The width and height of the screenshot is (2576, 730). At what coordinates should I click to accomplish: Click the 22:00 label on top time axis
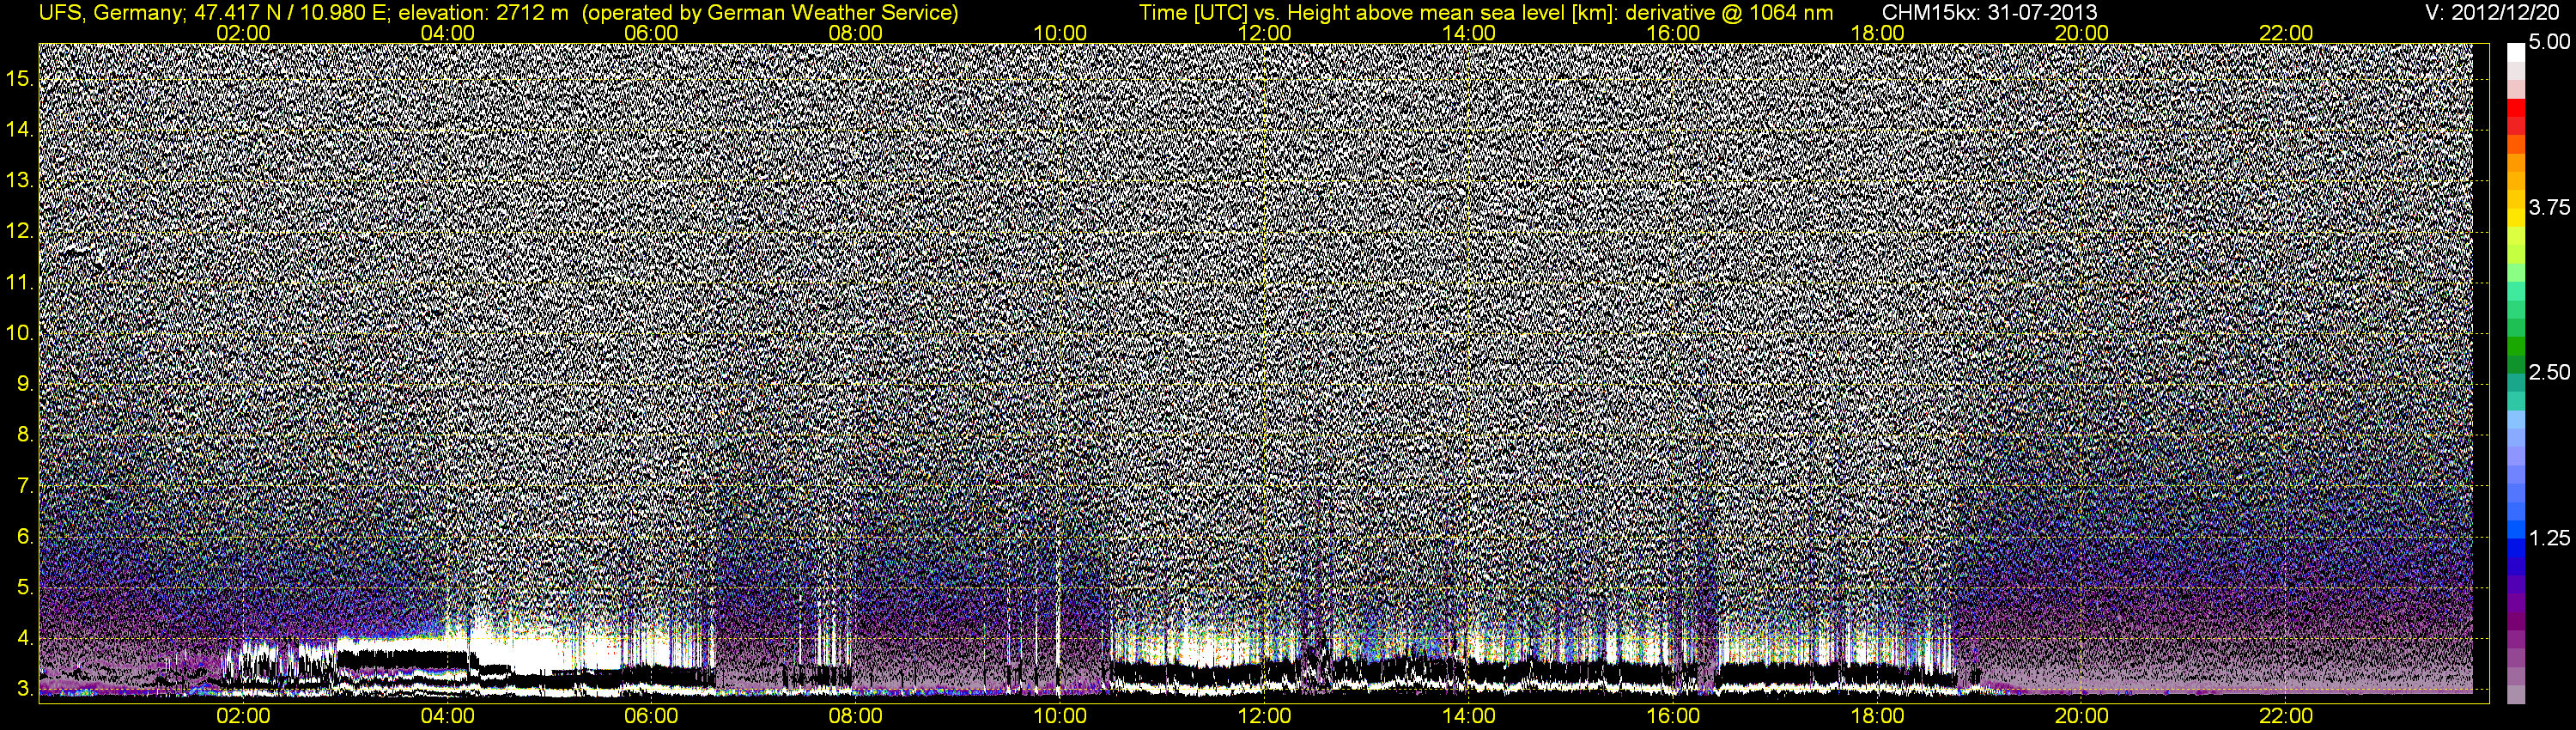click(2286, 33)
